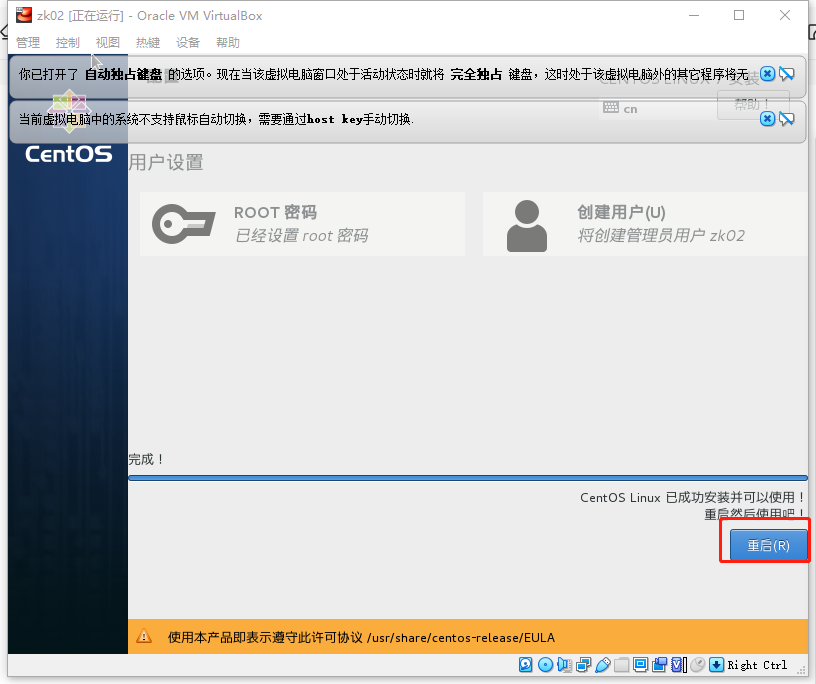Image resolution: width=816 pixels, height=684 pixels.
Task: Click the mouse integration status icon
Action: [698, 665]
